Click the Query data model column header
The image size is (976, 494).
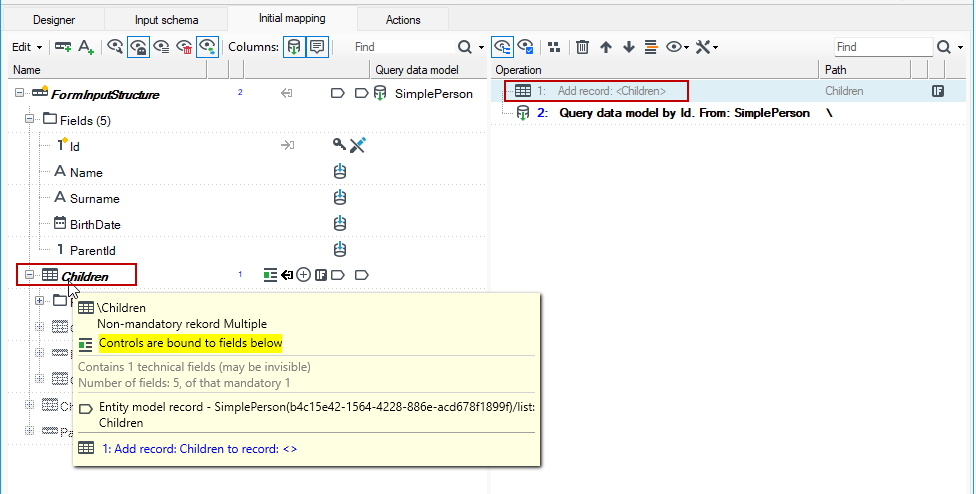(429, 70)
